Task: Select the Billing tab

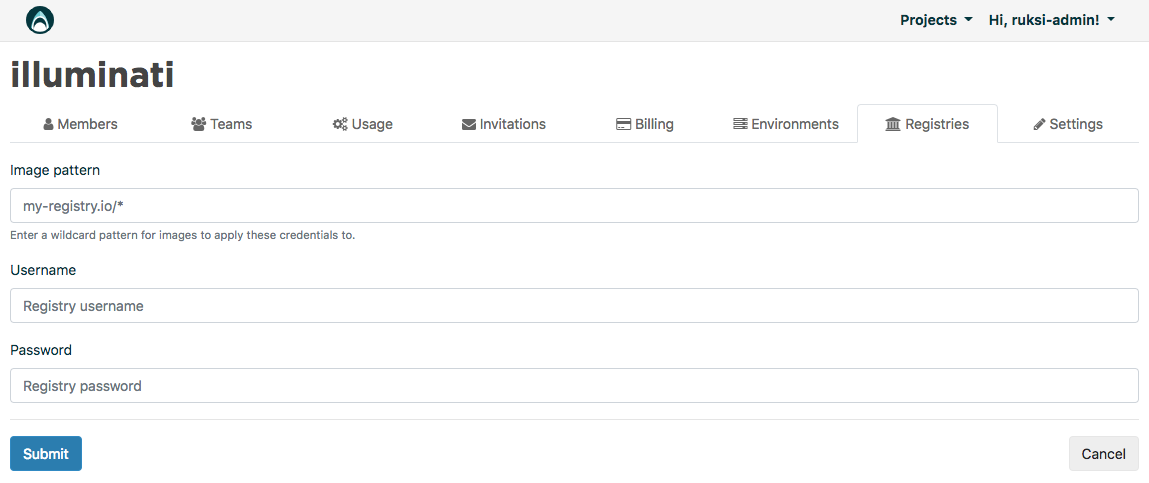Action: pos(645,124)
